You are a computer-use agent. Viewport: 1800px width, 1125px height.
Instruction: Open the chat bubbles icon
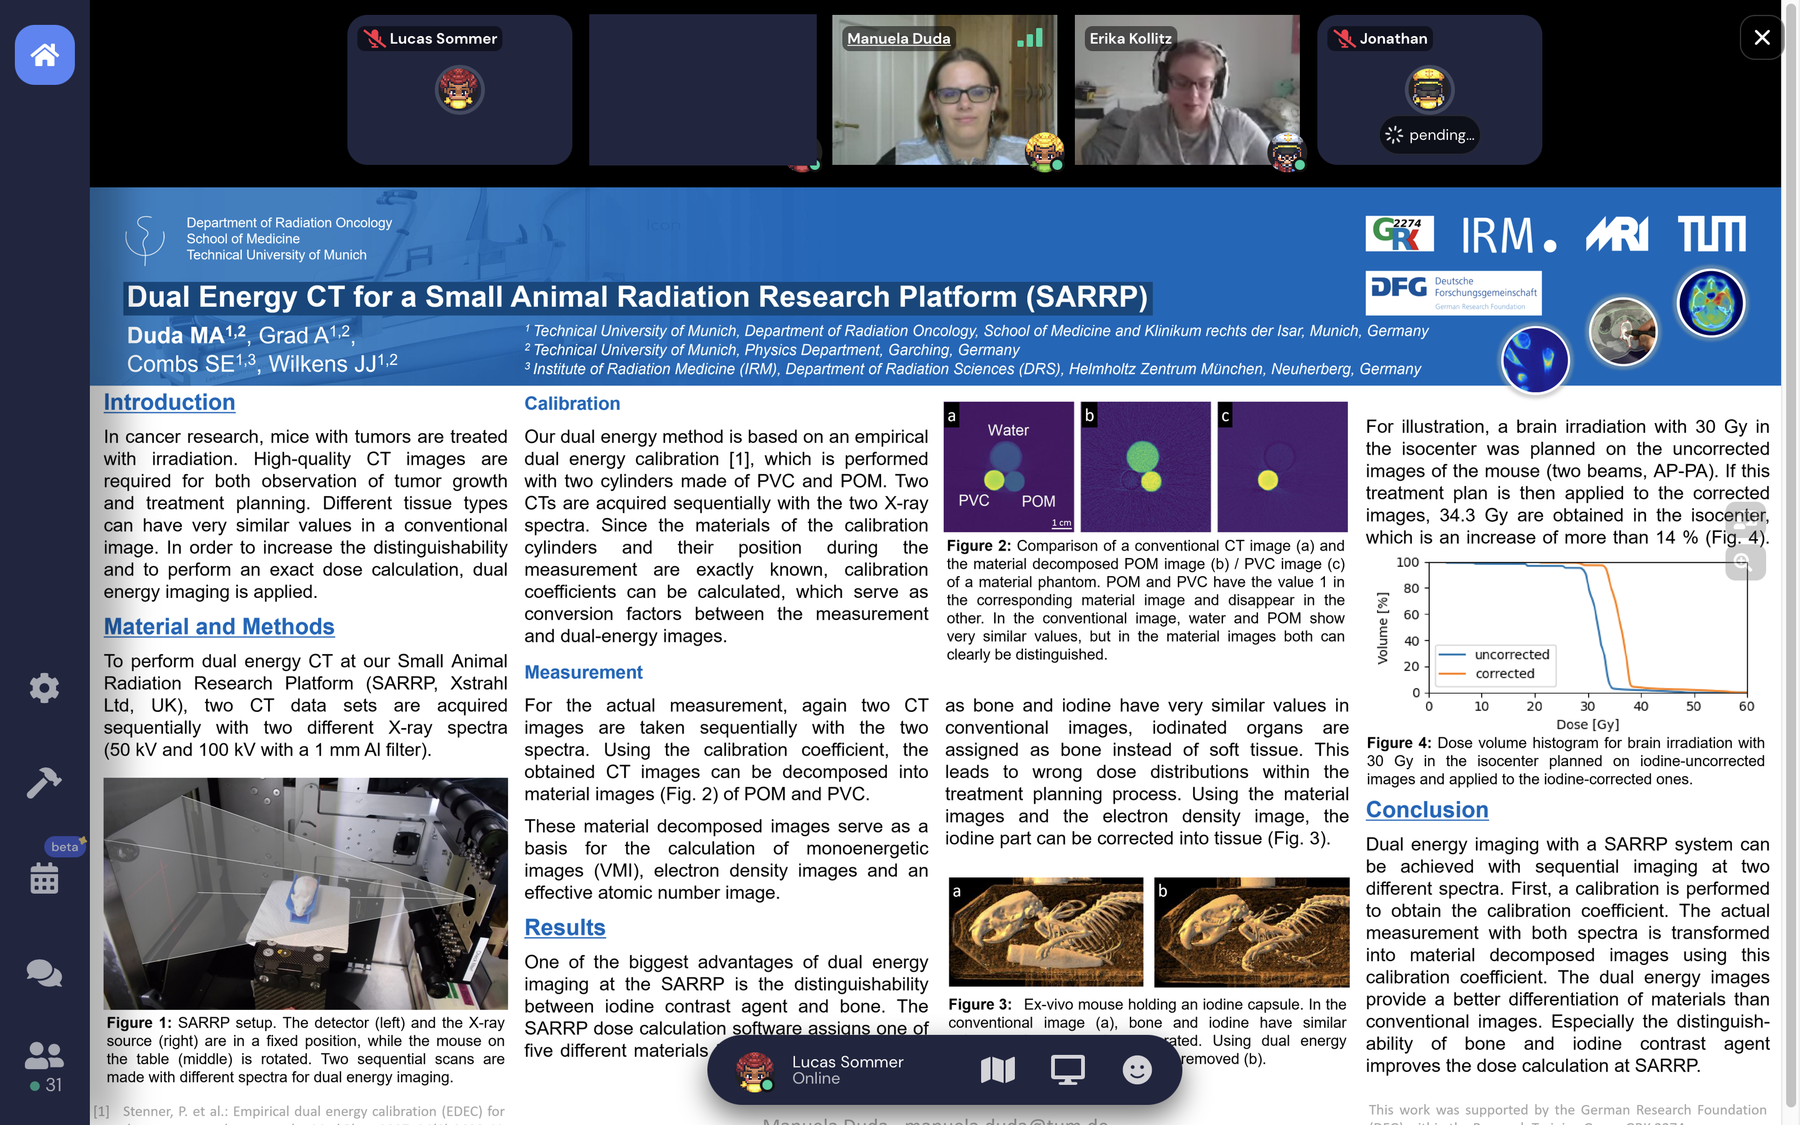pyautogui.click(x=44, y=973)
